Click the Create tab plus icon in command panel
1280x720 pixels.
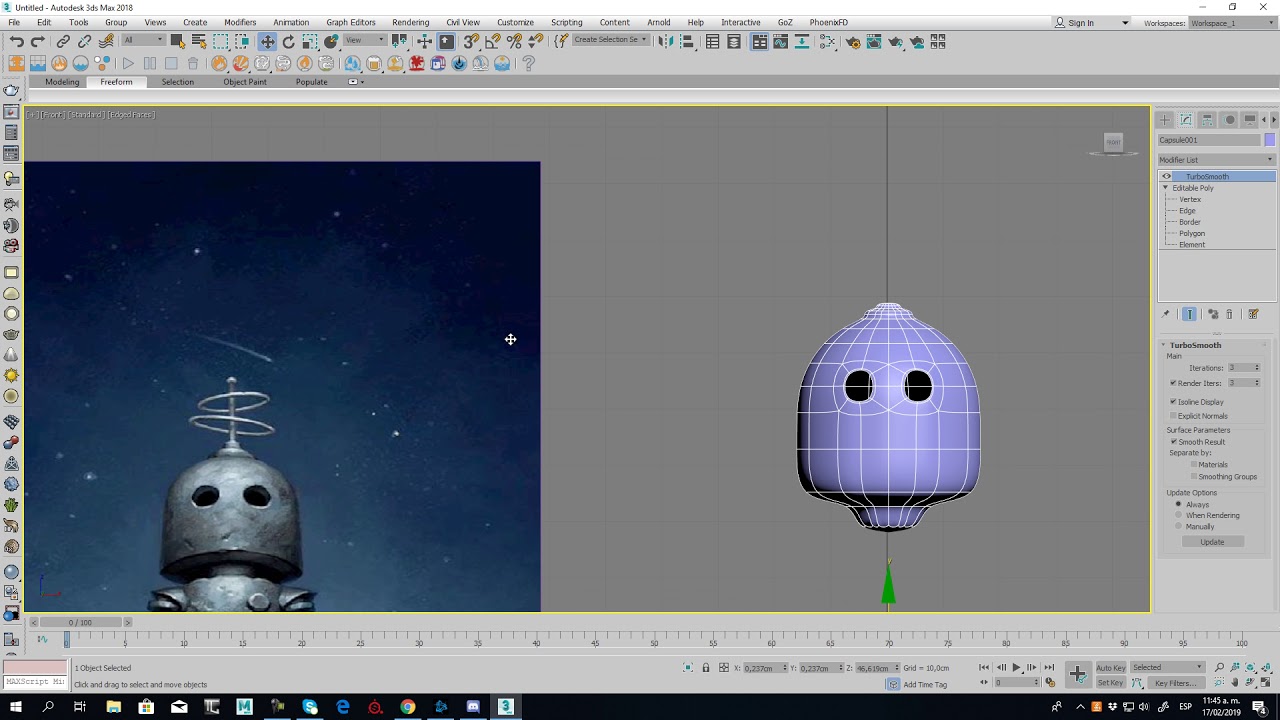pos(1165,119)
